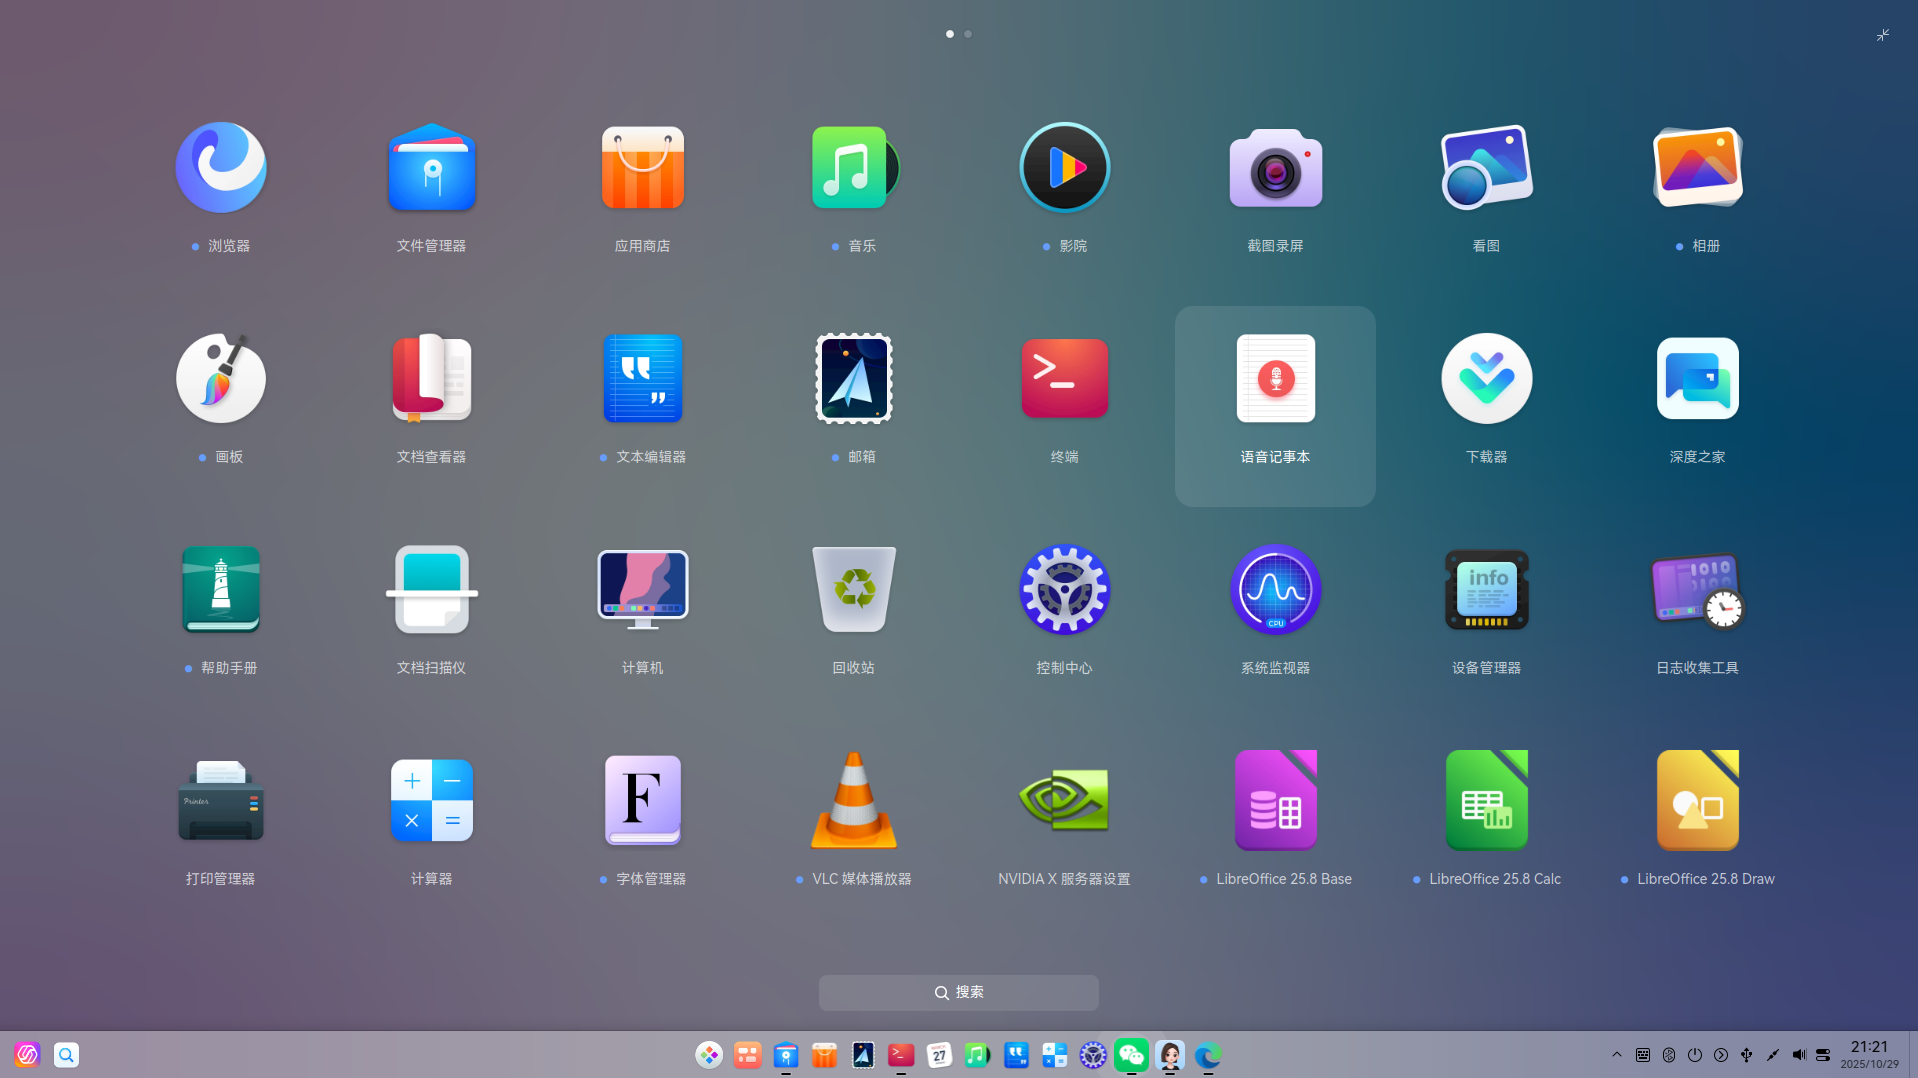Launch NVIDIA X 服务器设置
The width and height of the screenshot is (1918, 1078).
coord(1065,801)
